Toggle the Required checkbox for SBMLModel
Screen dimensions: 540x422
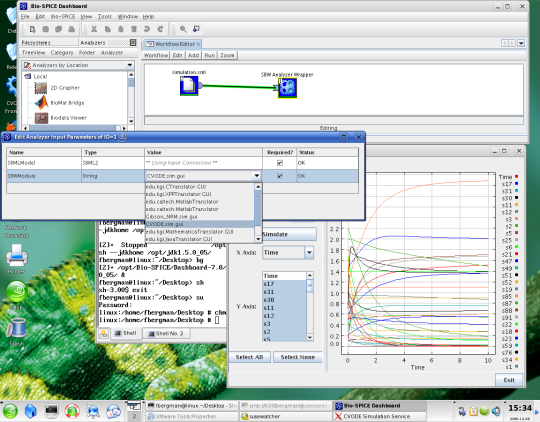[280, 163]
